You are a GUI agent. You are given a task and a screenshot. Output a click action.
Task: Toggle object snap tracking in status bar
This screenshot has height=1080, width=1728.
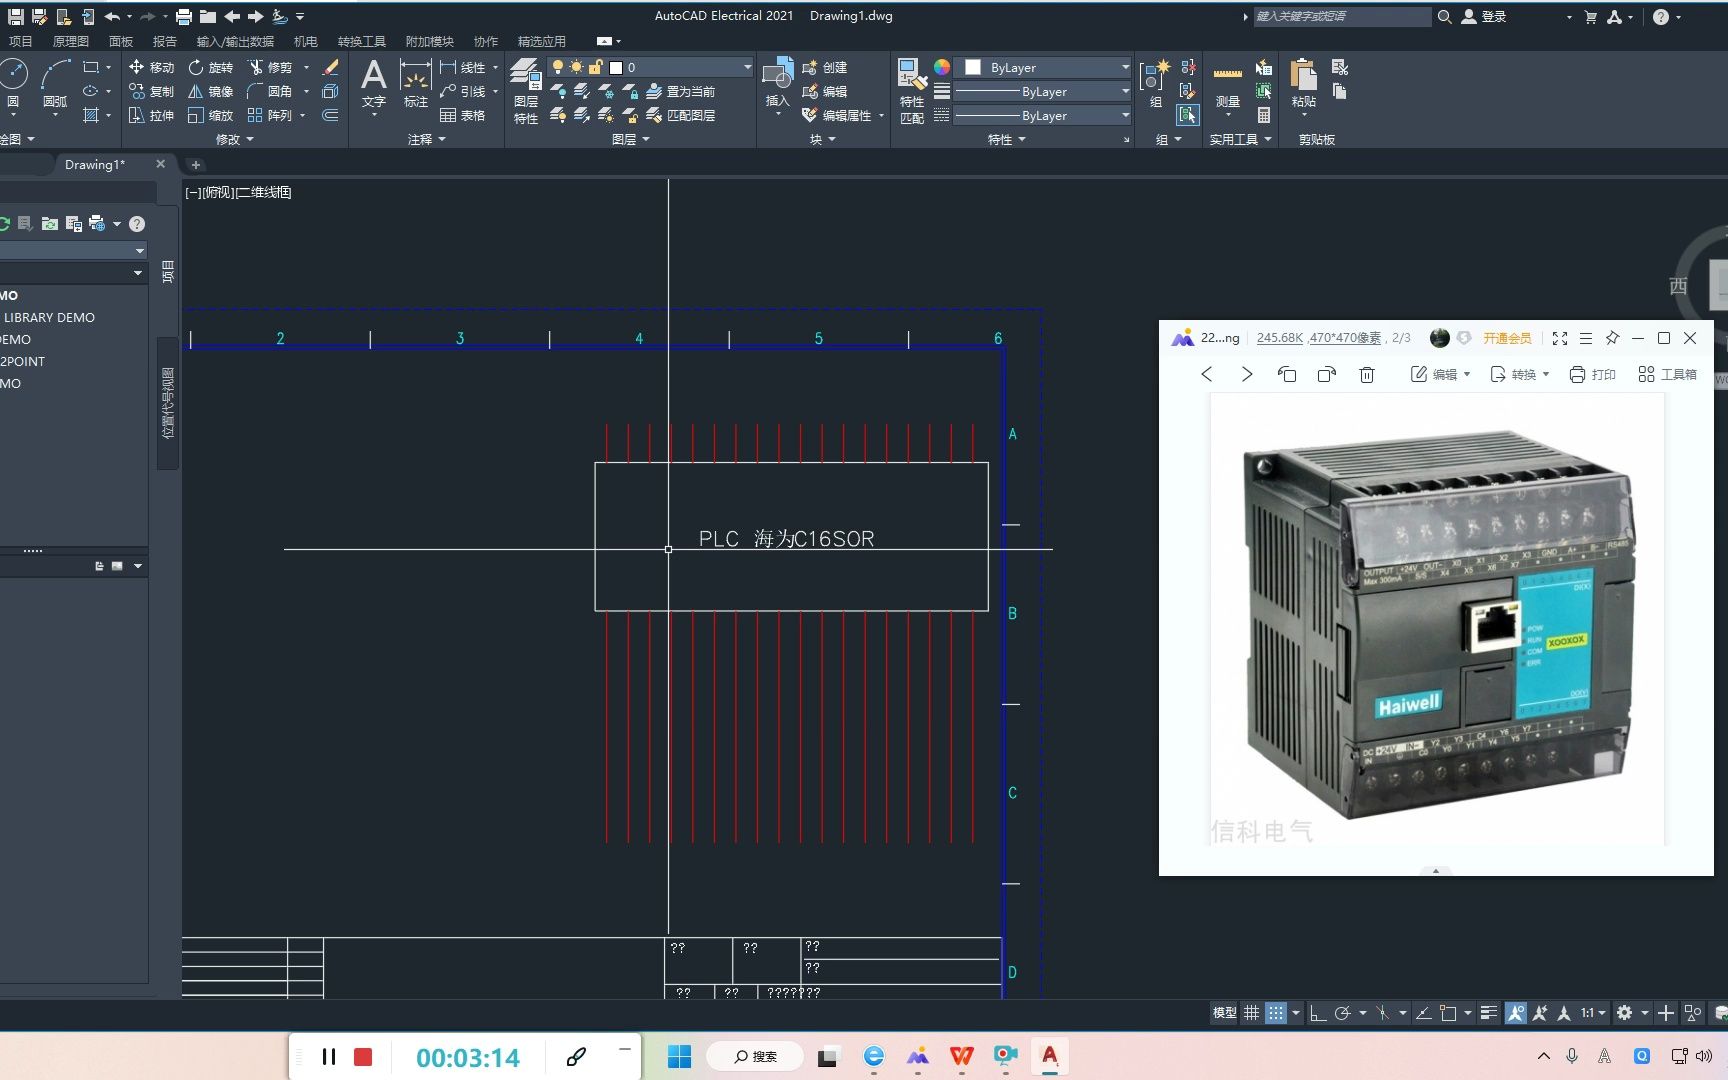(x=1423, y=1013)
